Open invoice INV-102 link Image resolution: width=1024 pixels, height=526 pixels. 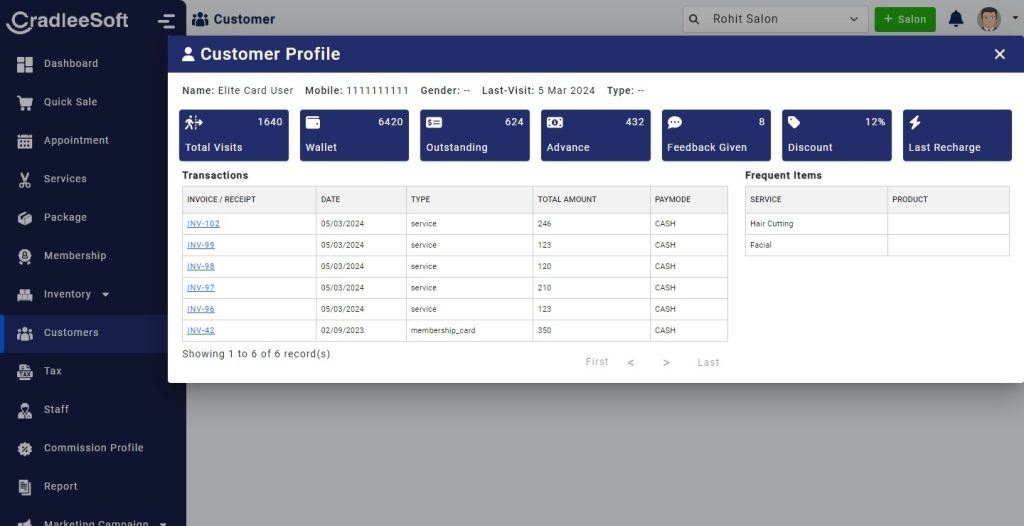click(x=203, y=224)
